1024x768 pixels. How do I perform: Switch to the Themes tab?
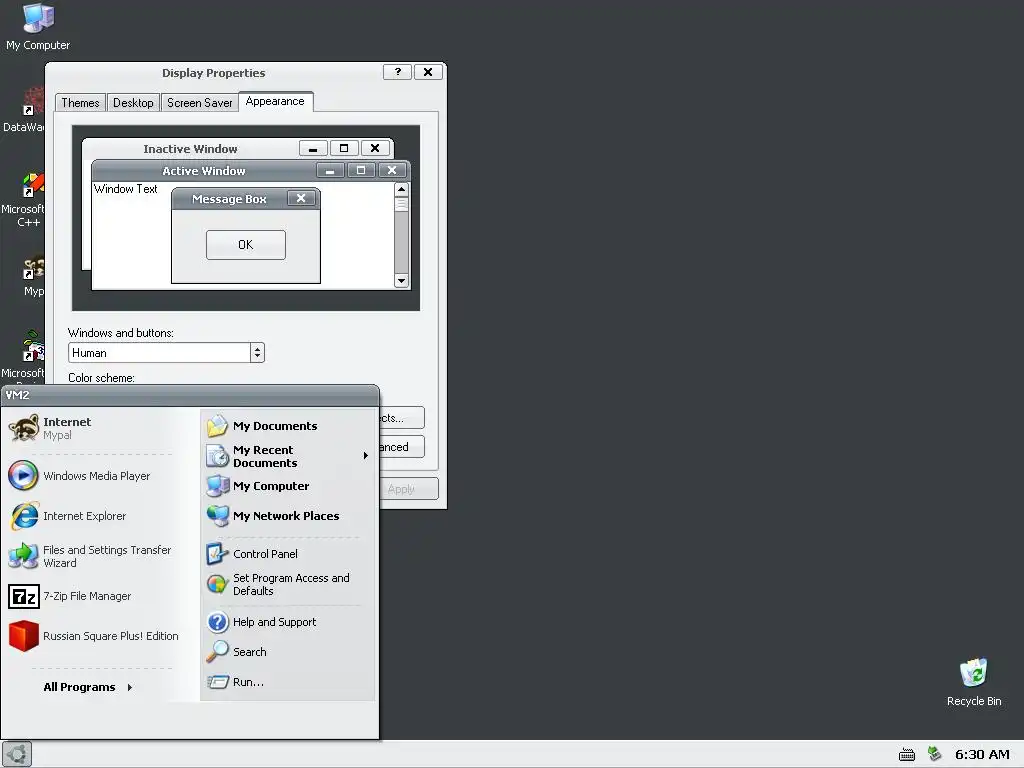(x=80, y=103)
